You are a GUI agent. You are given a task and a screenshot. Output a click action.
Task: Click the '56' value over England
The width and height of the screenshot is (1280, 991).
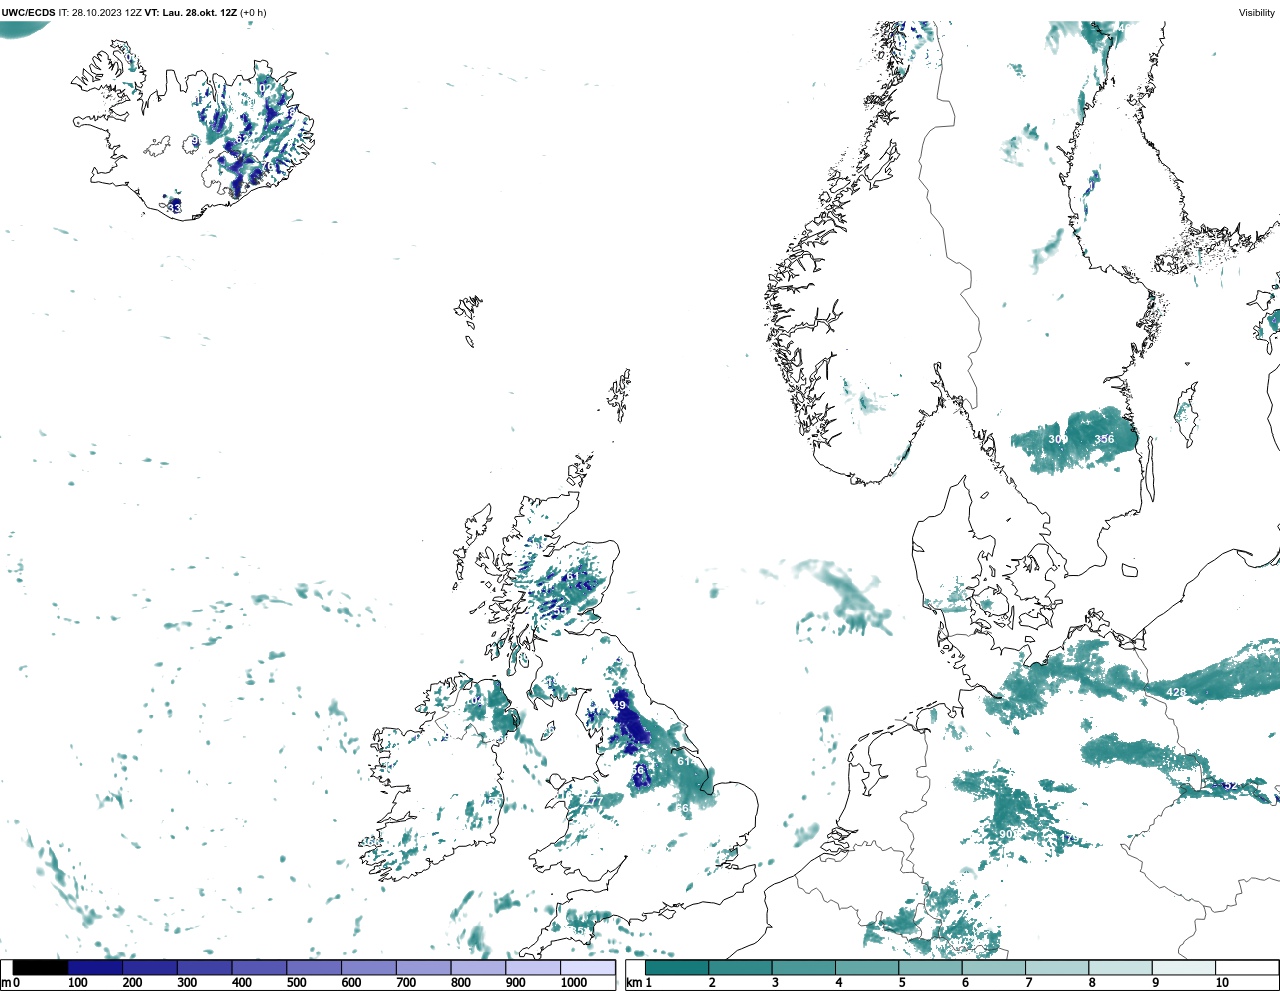[x=638, y=771]
